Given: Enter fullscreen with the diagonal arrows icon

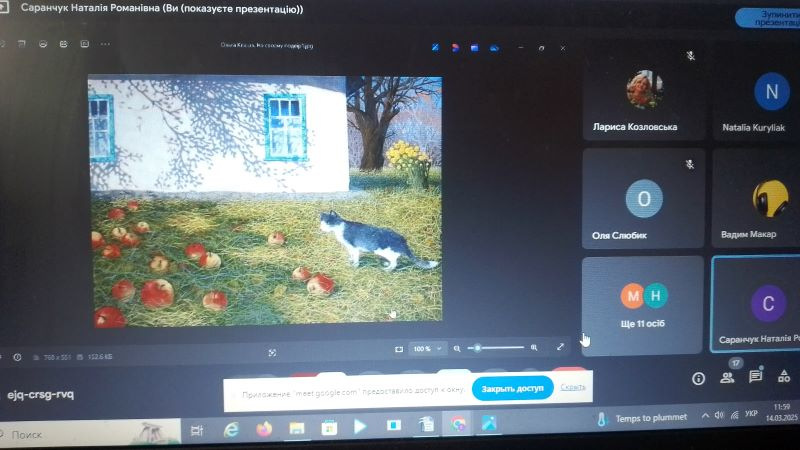Looking at the screenshot, I should (560, 346).
